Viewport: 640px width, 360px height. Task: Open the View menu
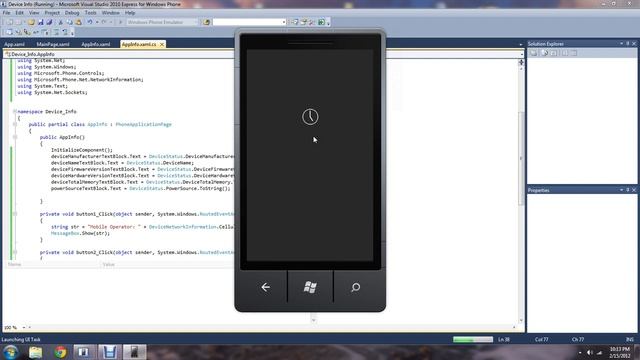point(34,13)
